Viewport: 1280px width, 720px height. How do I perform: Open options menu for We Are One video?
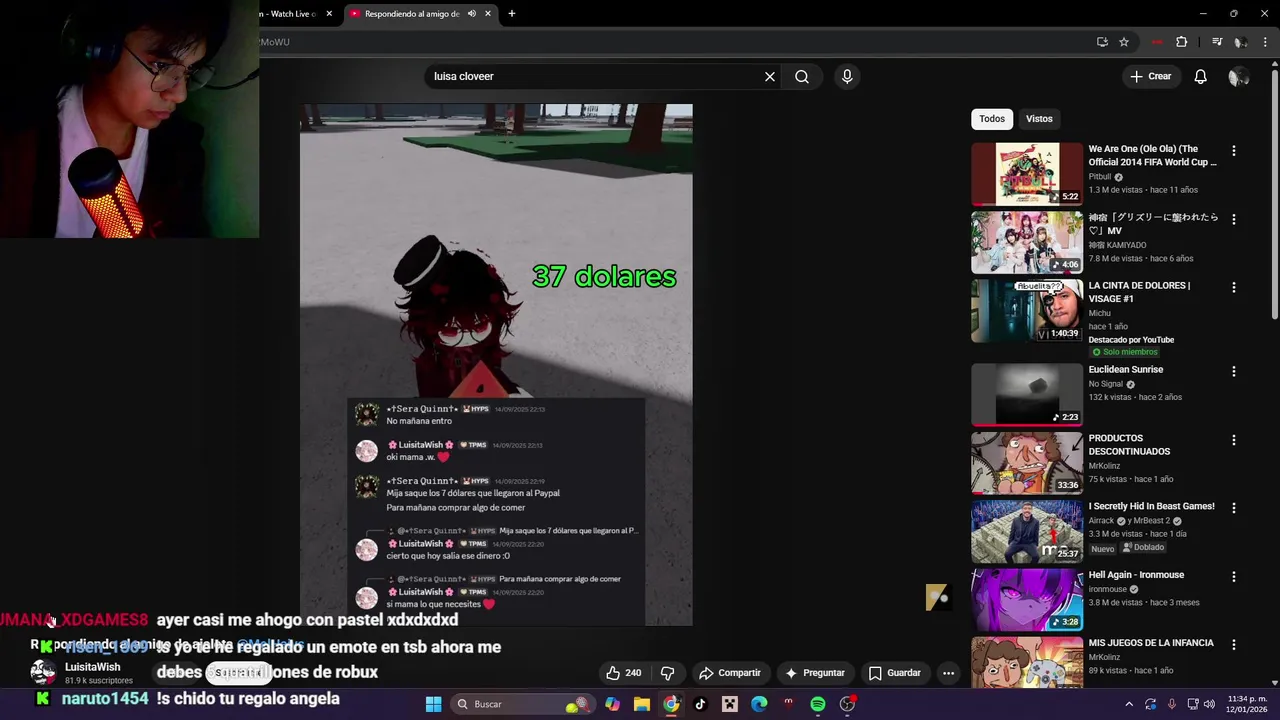1233,151
